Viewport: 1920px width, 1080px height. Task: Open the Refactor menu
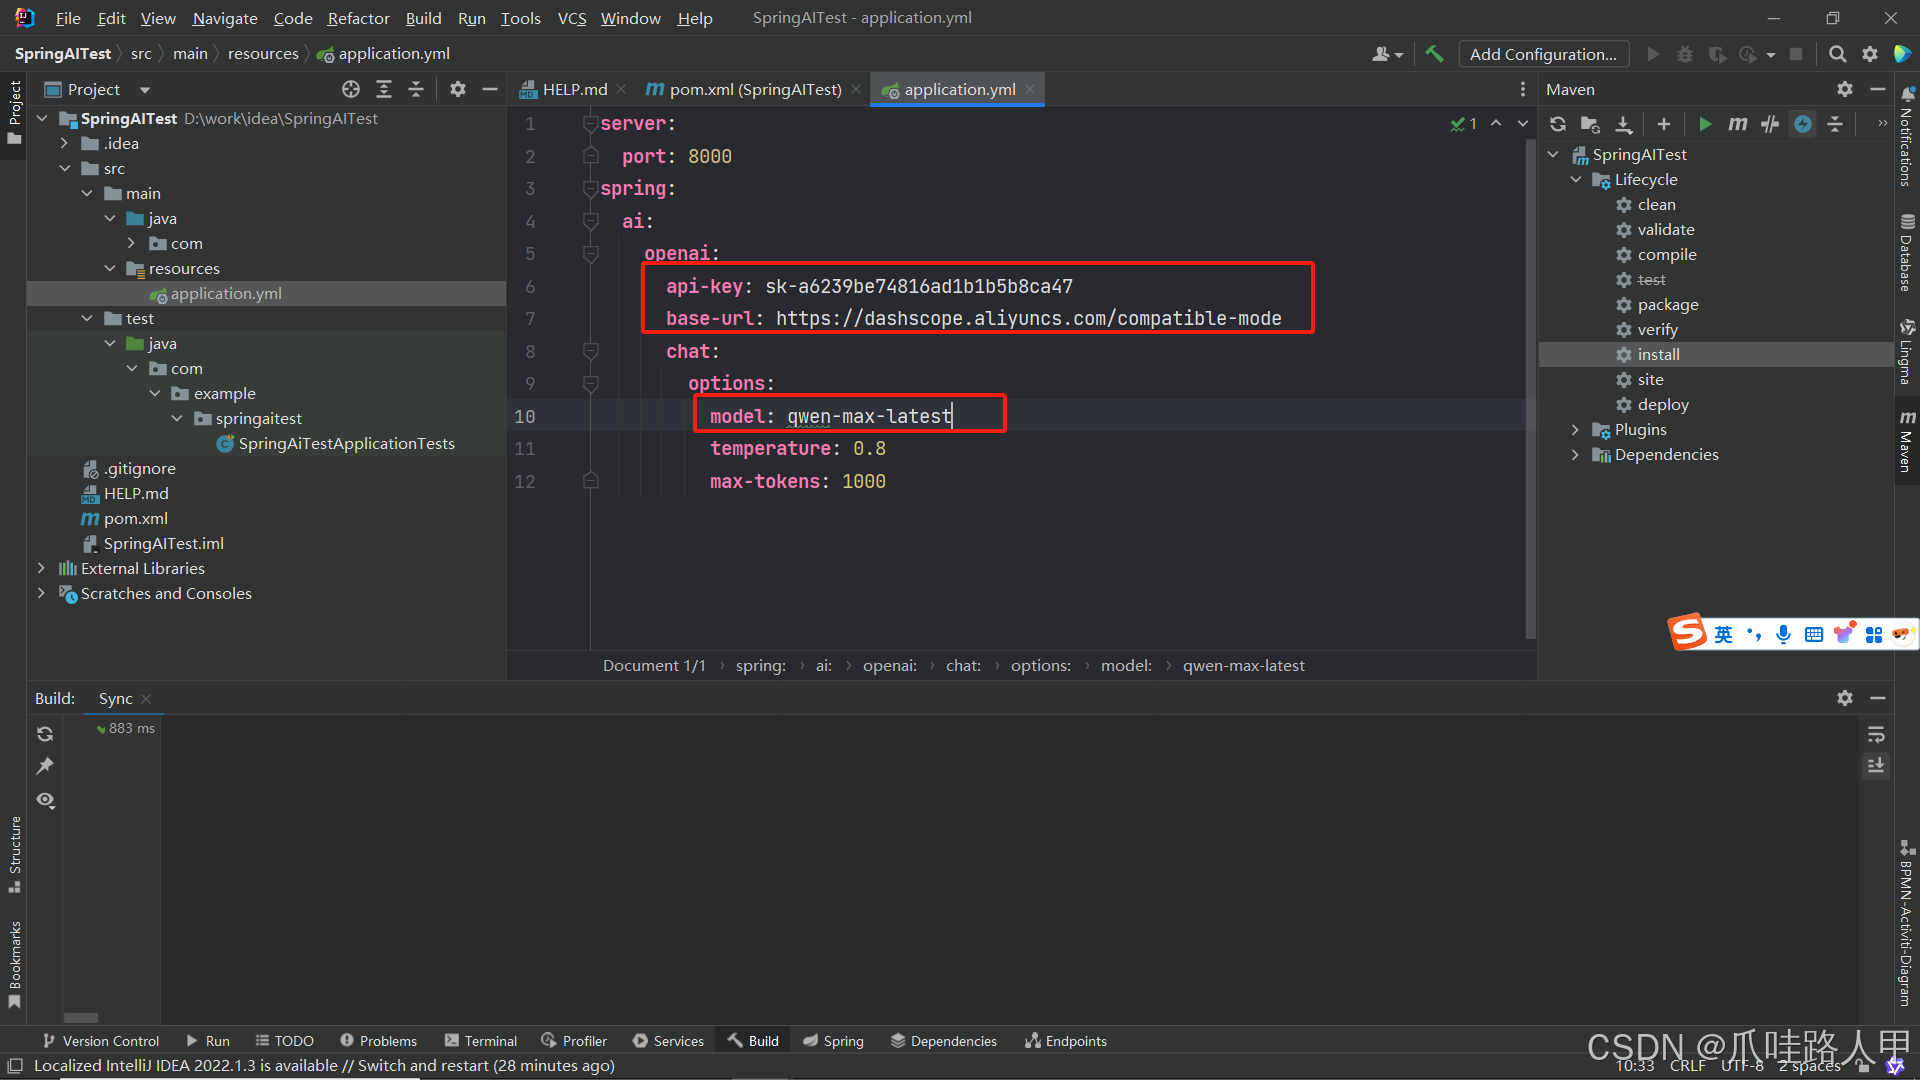tap(358, 18)
